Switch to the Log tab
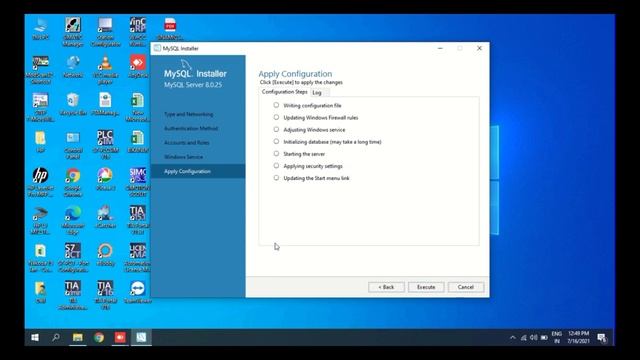The image size is (640, 360). tap(317, 93)
